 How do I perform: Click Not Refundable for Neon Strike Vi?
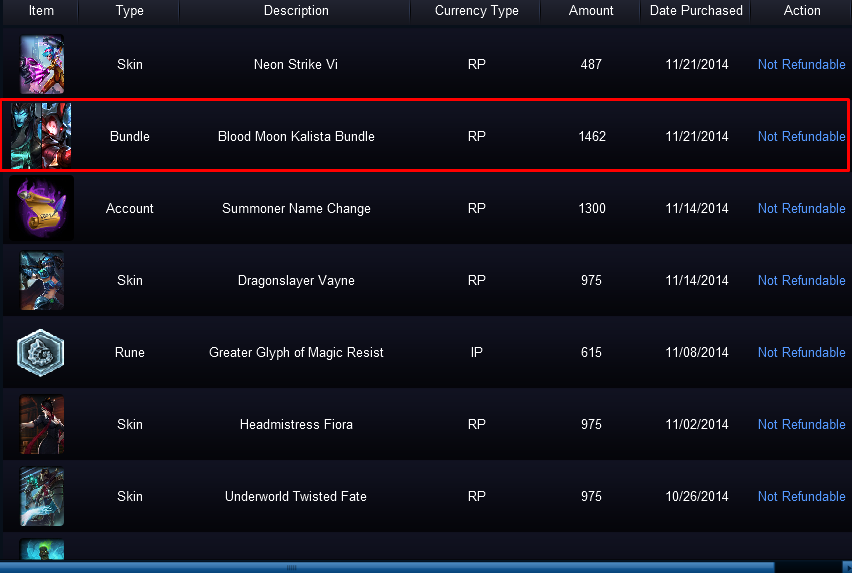pyautogui.click(x=801, y=65)
